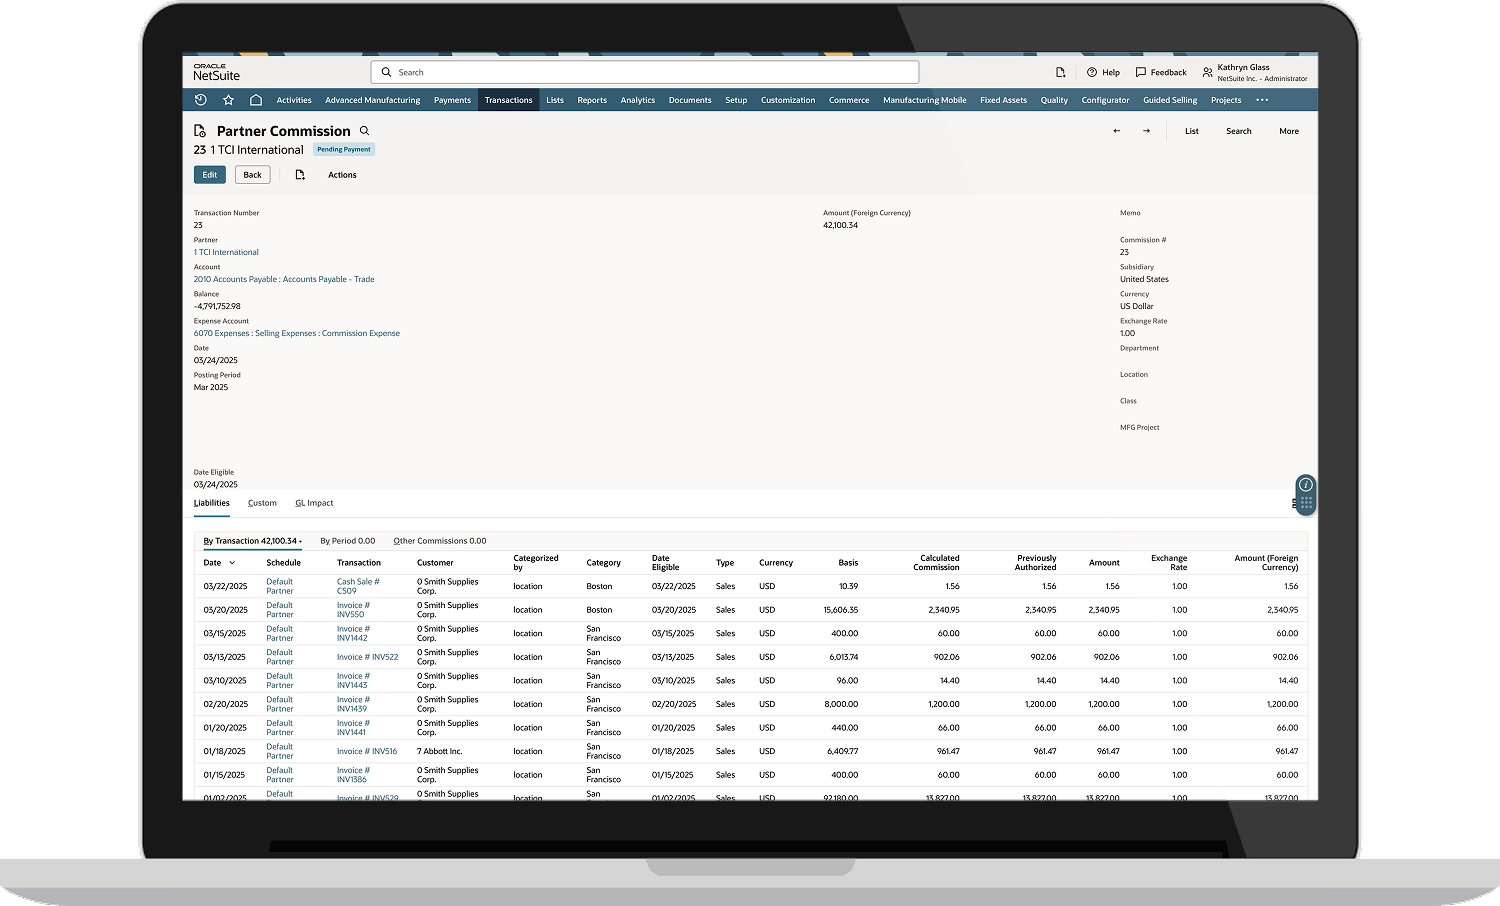Click the Edit button
This screenshot has height=906, width=1500.
(210, 175)
